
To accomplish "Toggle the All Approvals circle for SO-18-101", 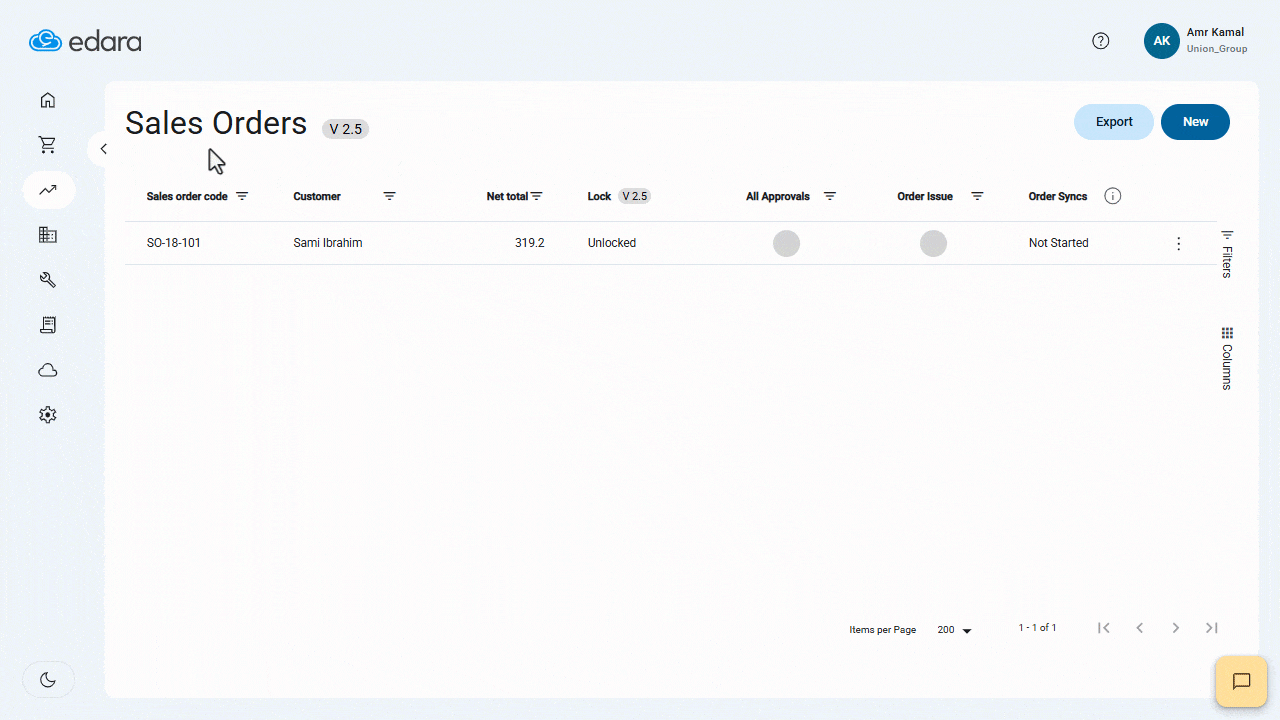I will coord(786,242).
